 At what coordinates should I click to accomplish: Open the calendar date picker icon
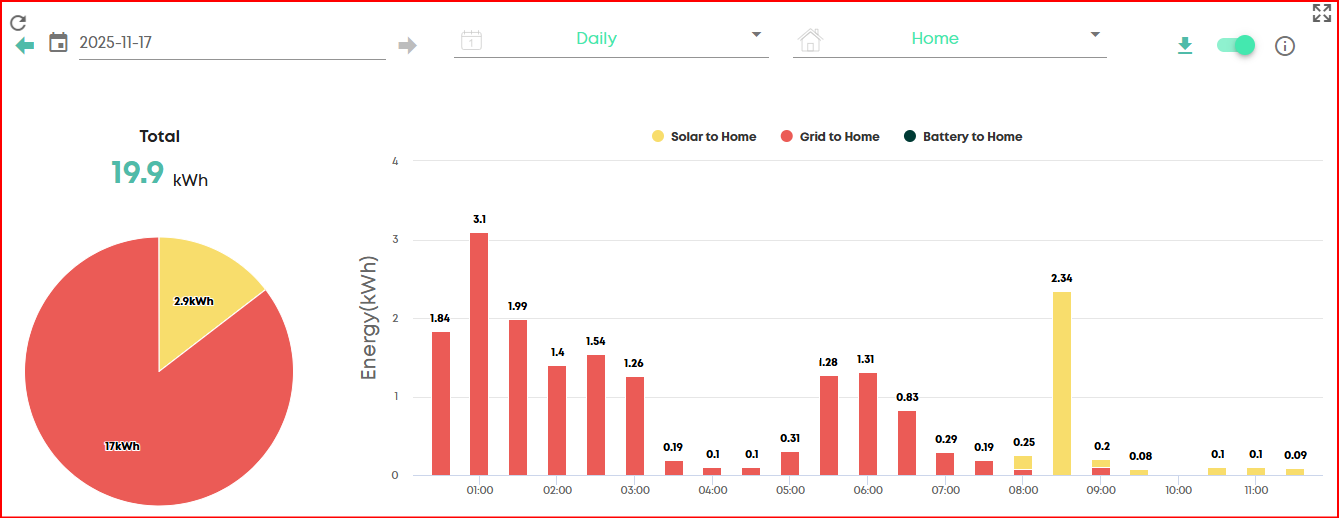pos(59,42)
